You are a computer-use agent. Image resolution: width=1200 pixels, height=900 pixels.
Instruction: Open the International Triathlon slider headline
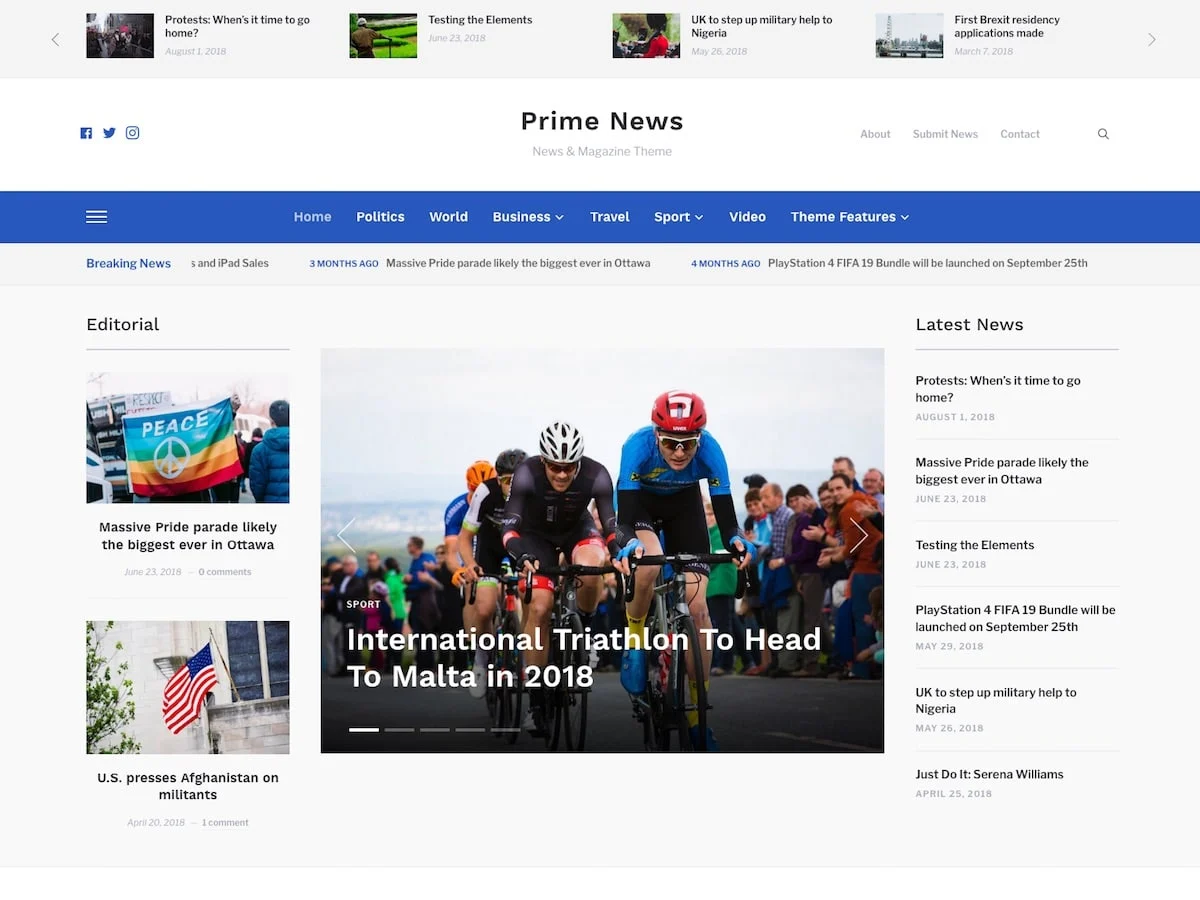pyautogui.click(x=584, y=657)
